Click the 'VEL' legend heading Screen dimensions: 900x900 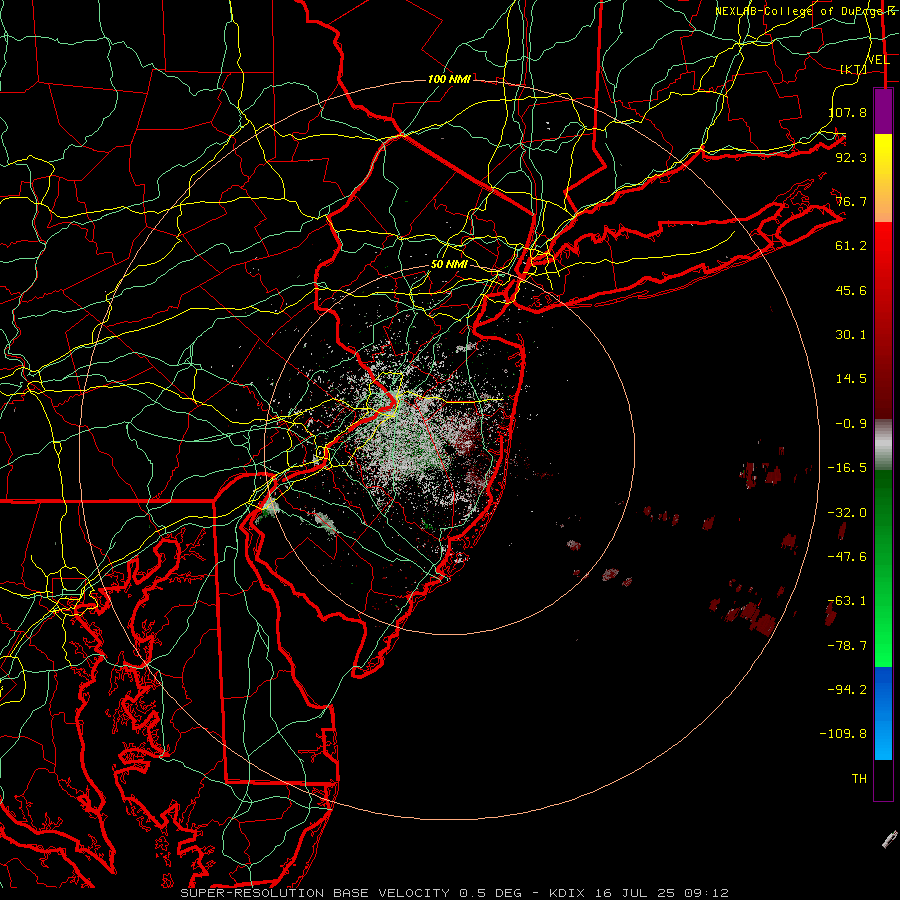coord(878,60)
